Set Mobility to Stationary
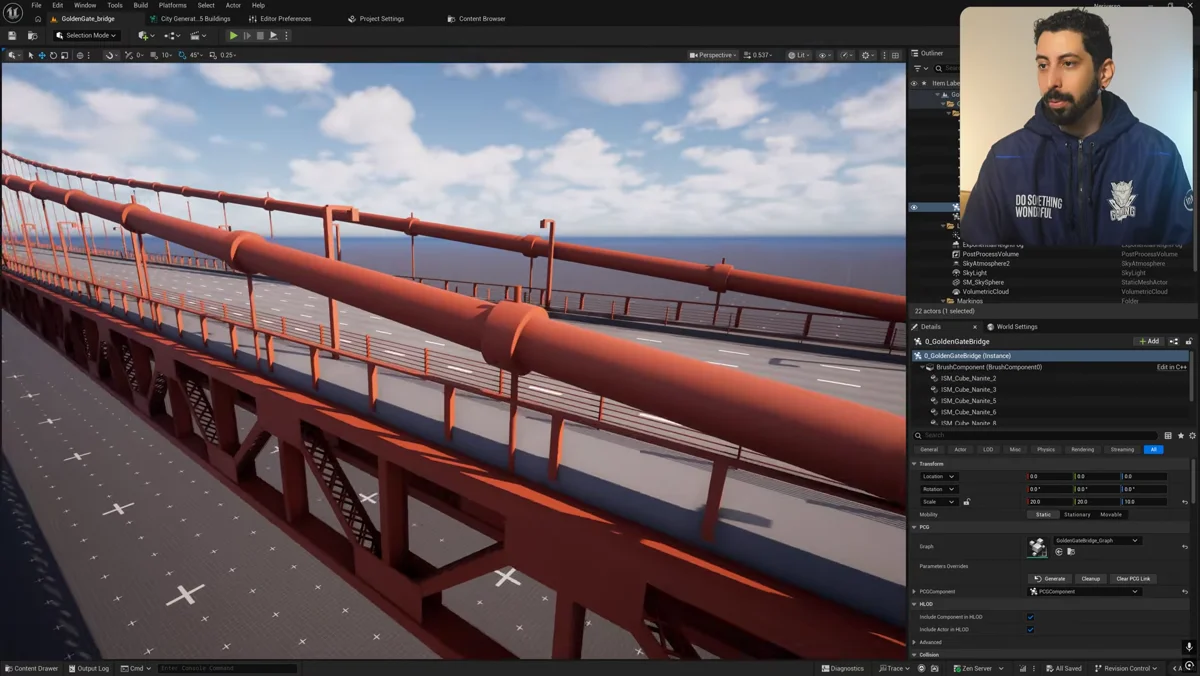The image size is (1200, 676). tap(1077, 515)
